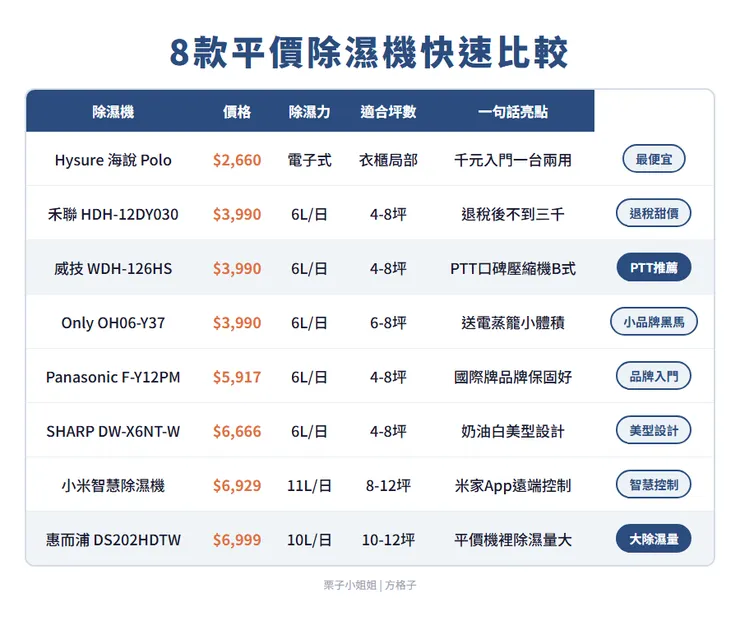
Task: Click 威技 WDH-126HS product name
Action: [113, 269]
